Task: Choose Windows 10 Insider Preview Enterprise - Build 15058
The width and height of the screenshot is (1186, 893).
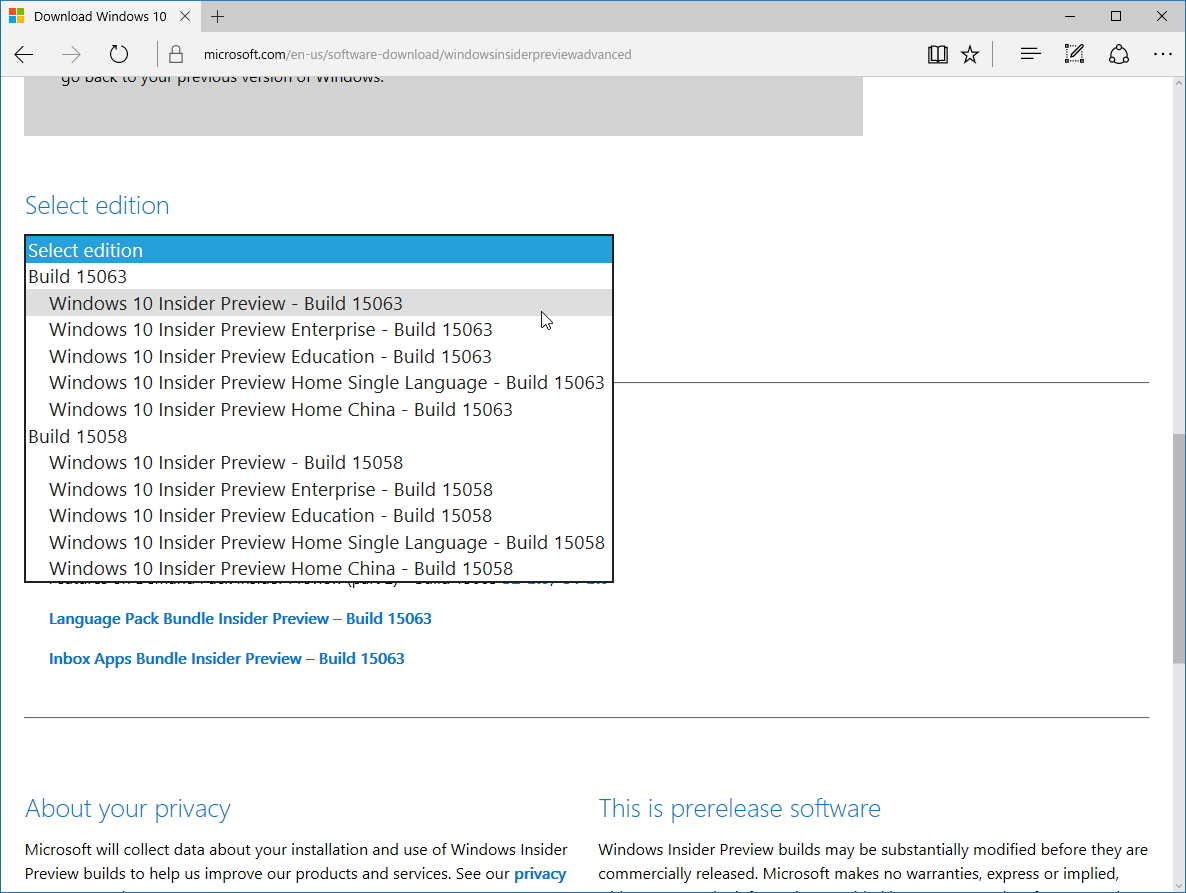Action: click(x=271, y=489)
